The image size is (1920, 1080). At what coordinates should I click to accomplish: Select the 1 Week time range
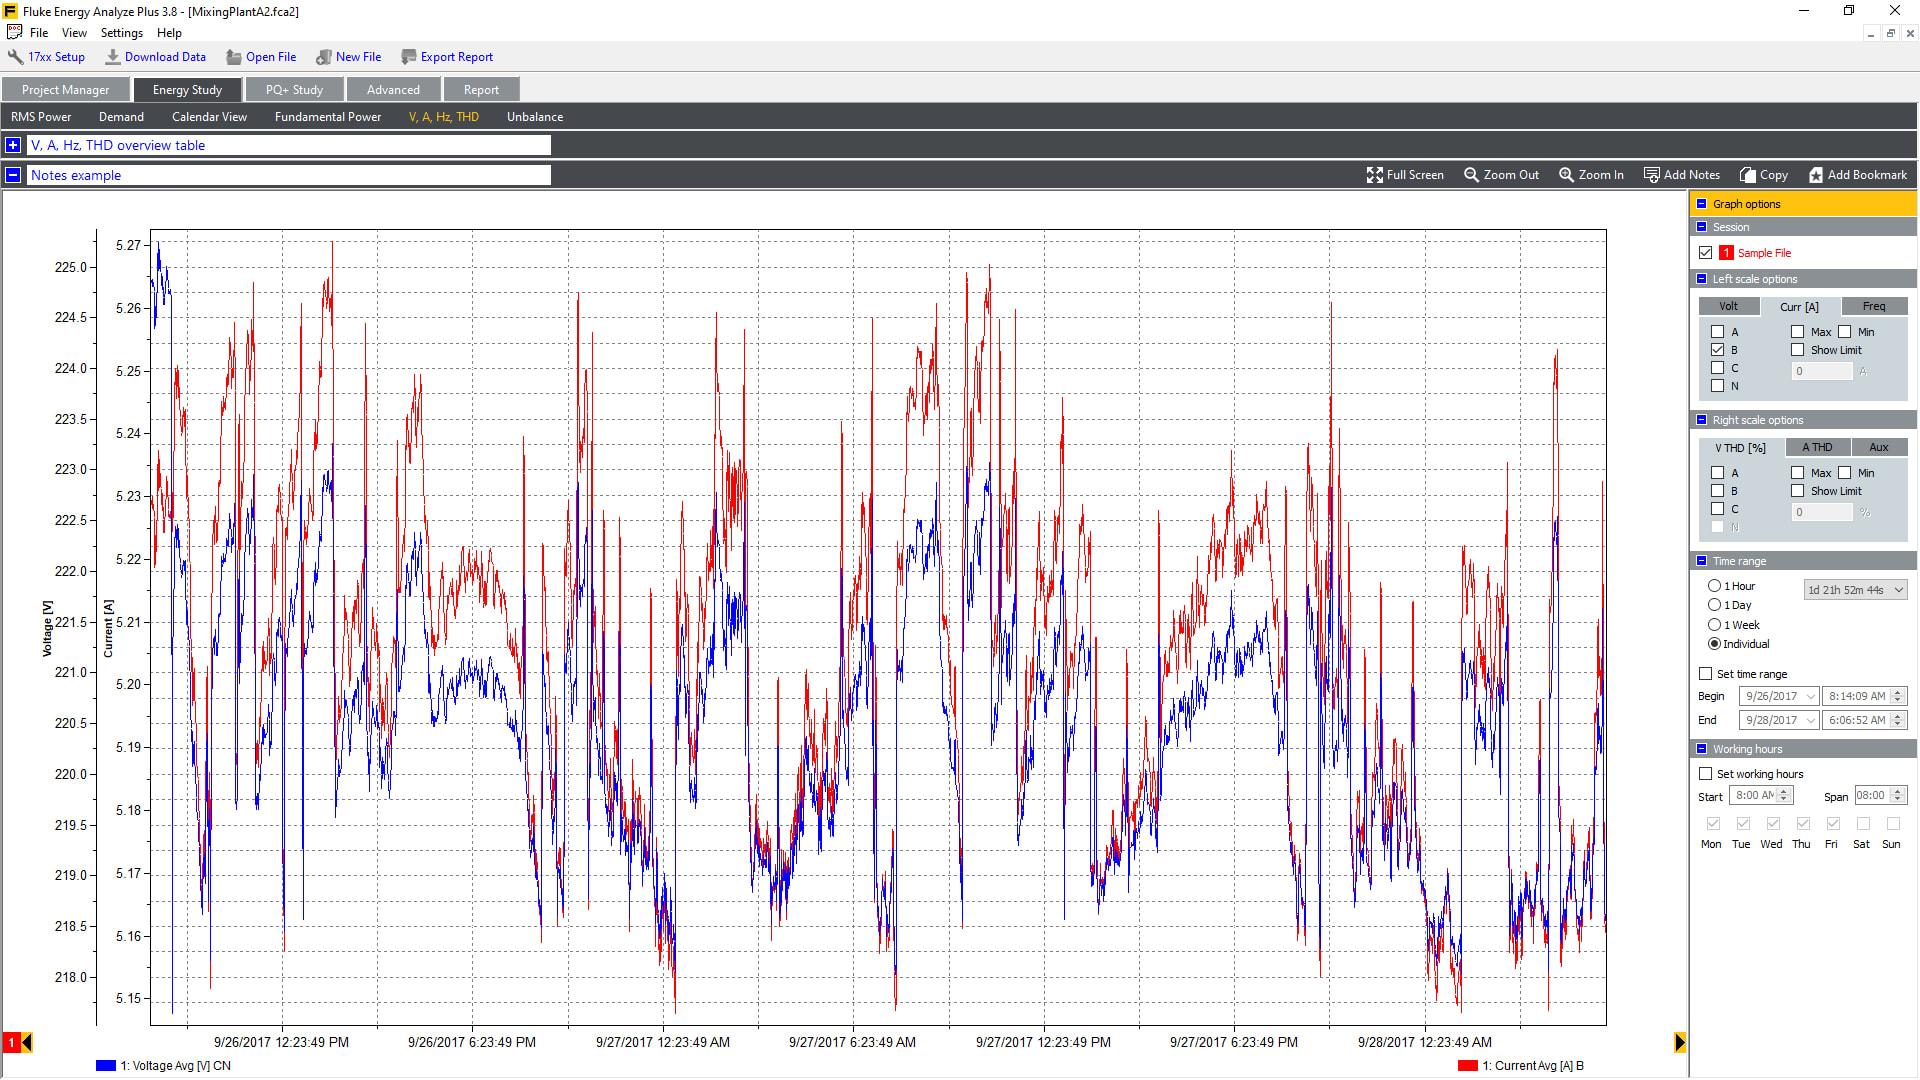[x=1714, y=625]
